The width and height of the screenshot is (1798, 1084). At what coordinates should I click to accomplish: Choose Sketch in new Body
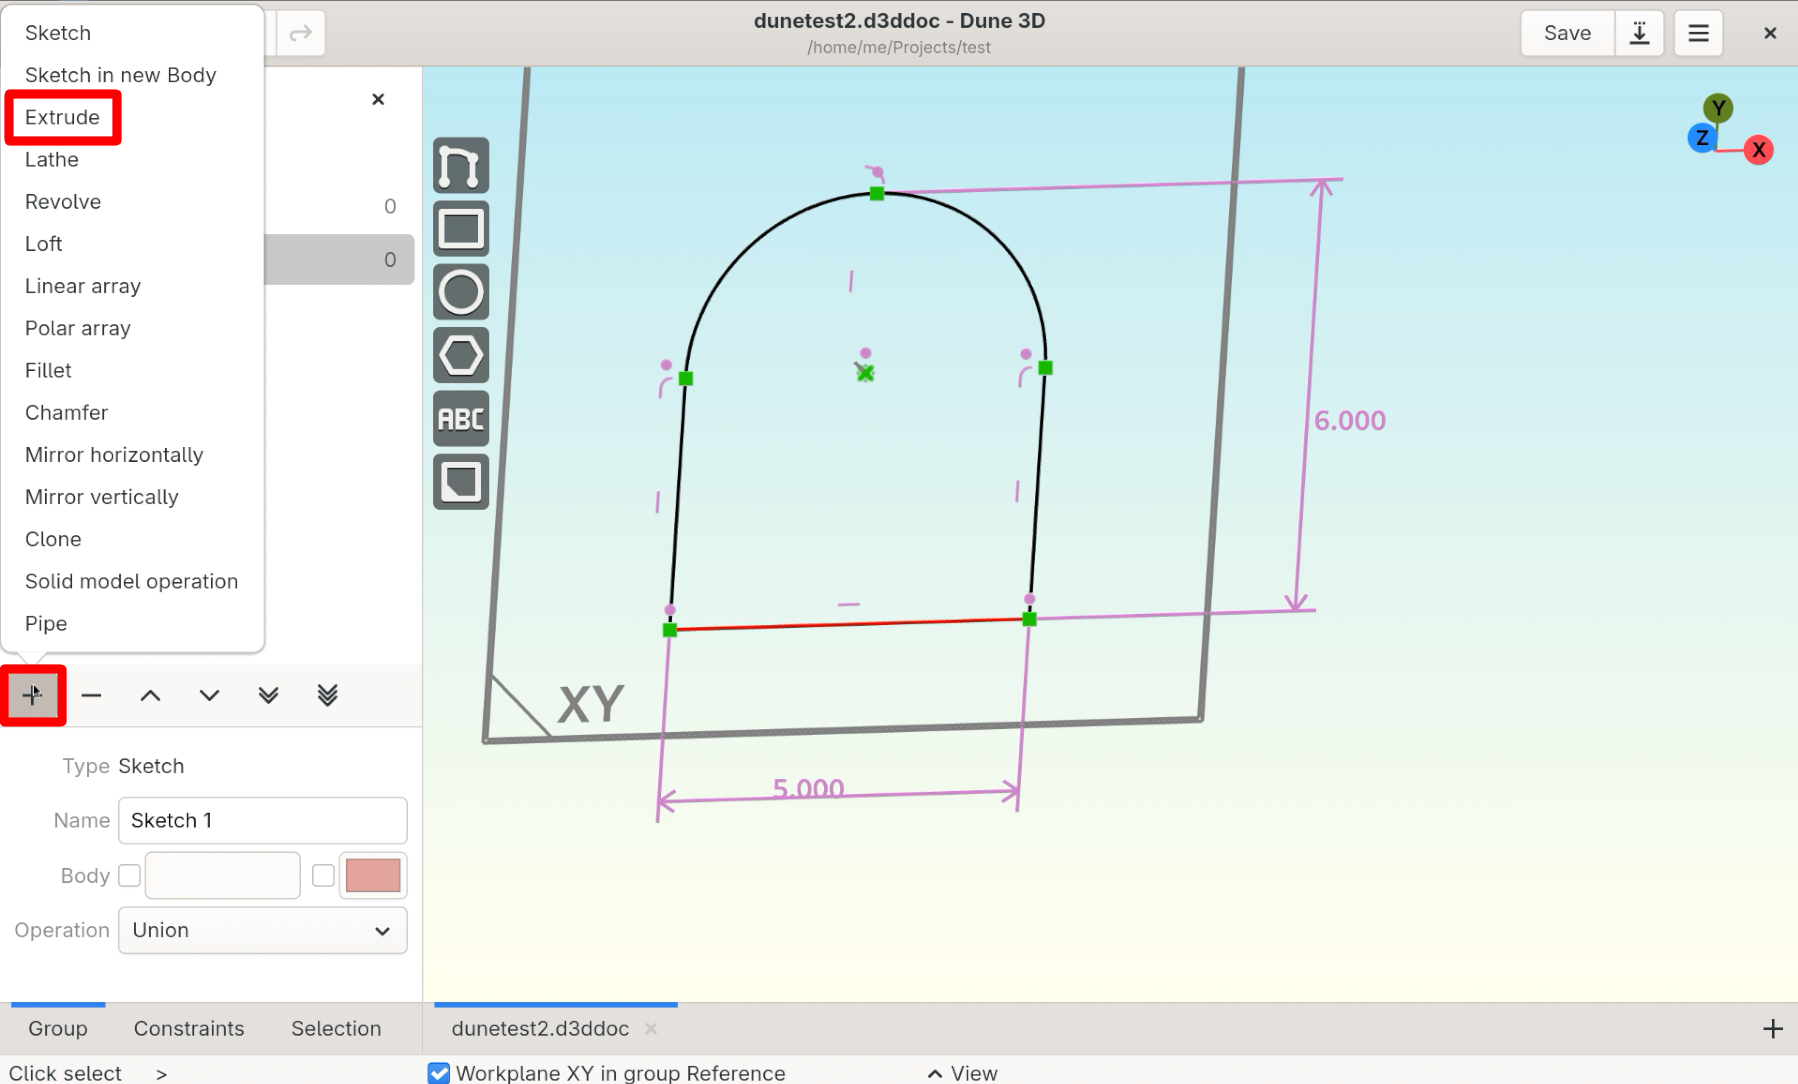tap(132, 75)
